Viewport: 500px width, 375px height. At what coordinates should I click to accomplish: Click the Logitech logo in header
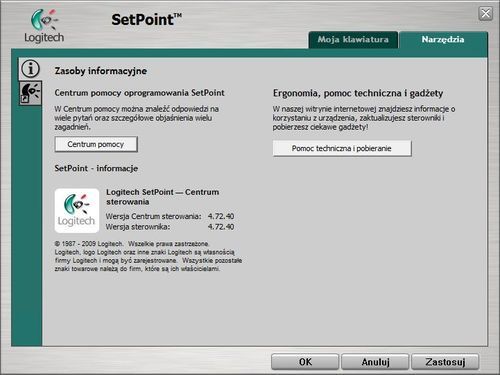point(44,26)
